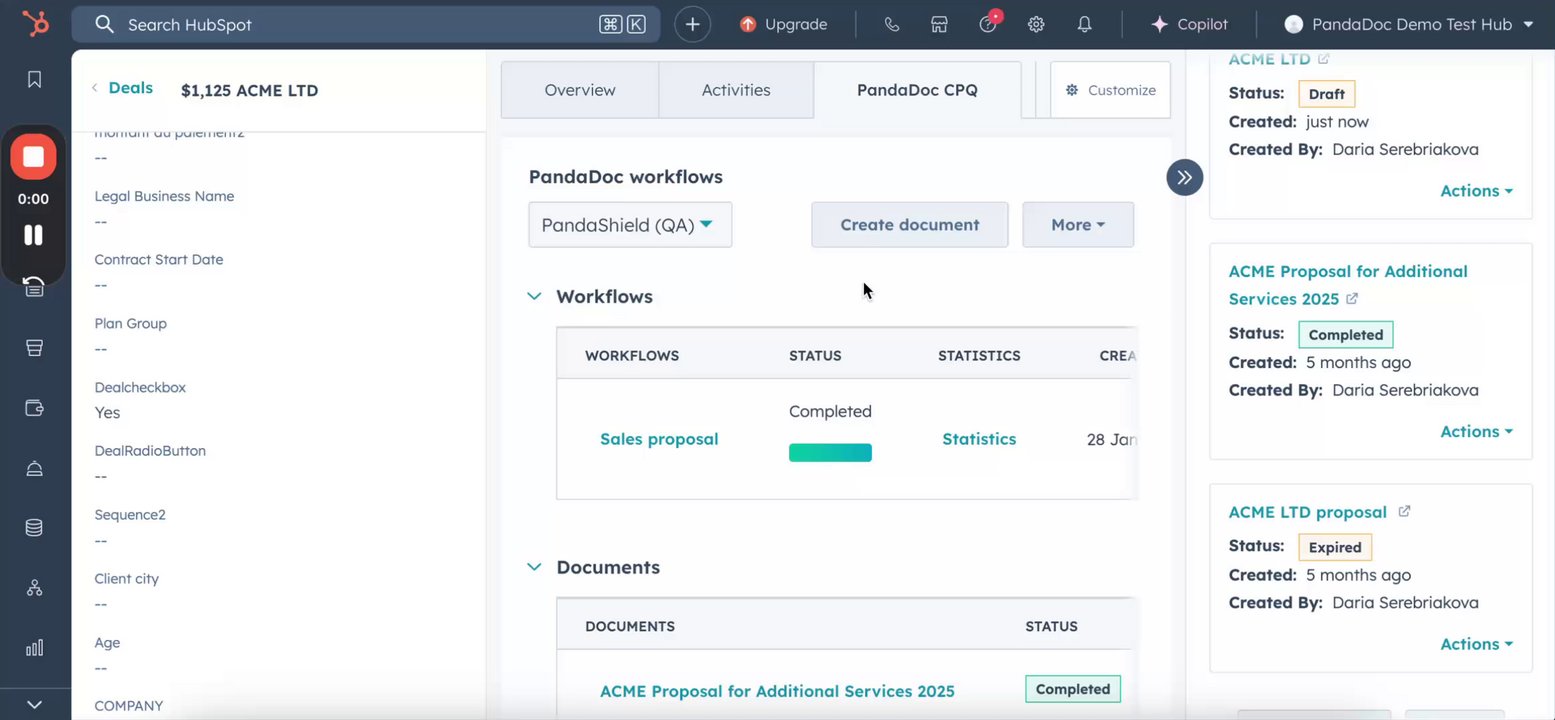Click the recording timer 0:00
The image size is (1555, 720).
[x=33, y=199]
